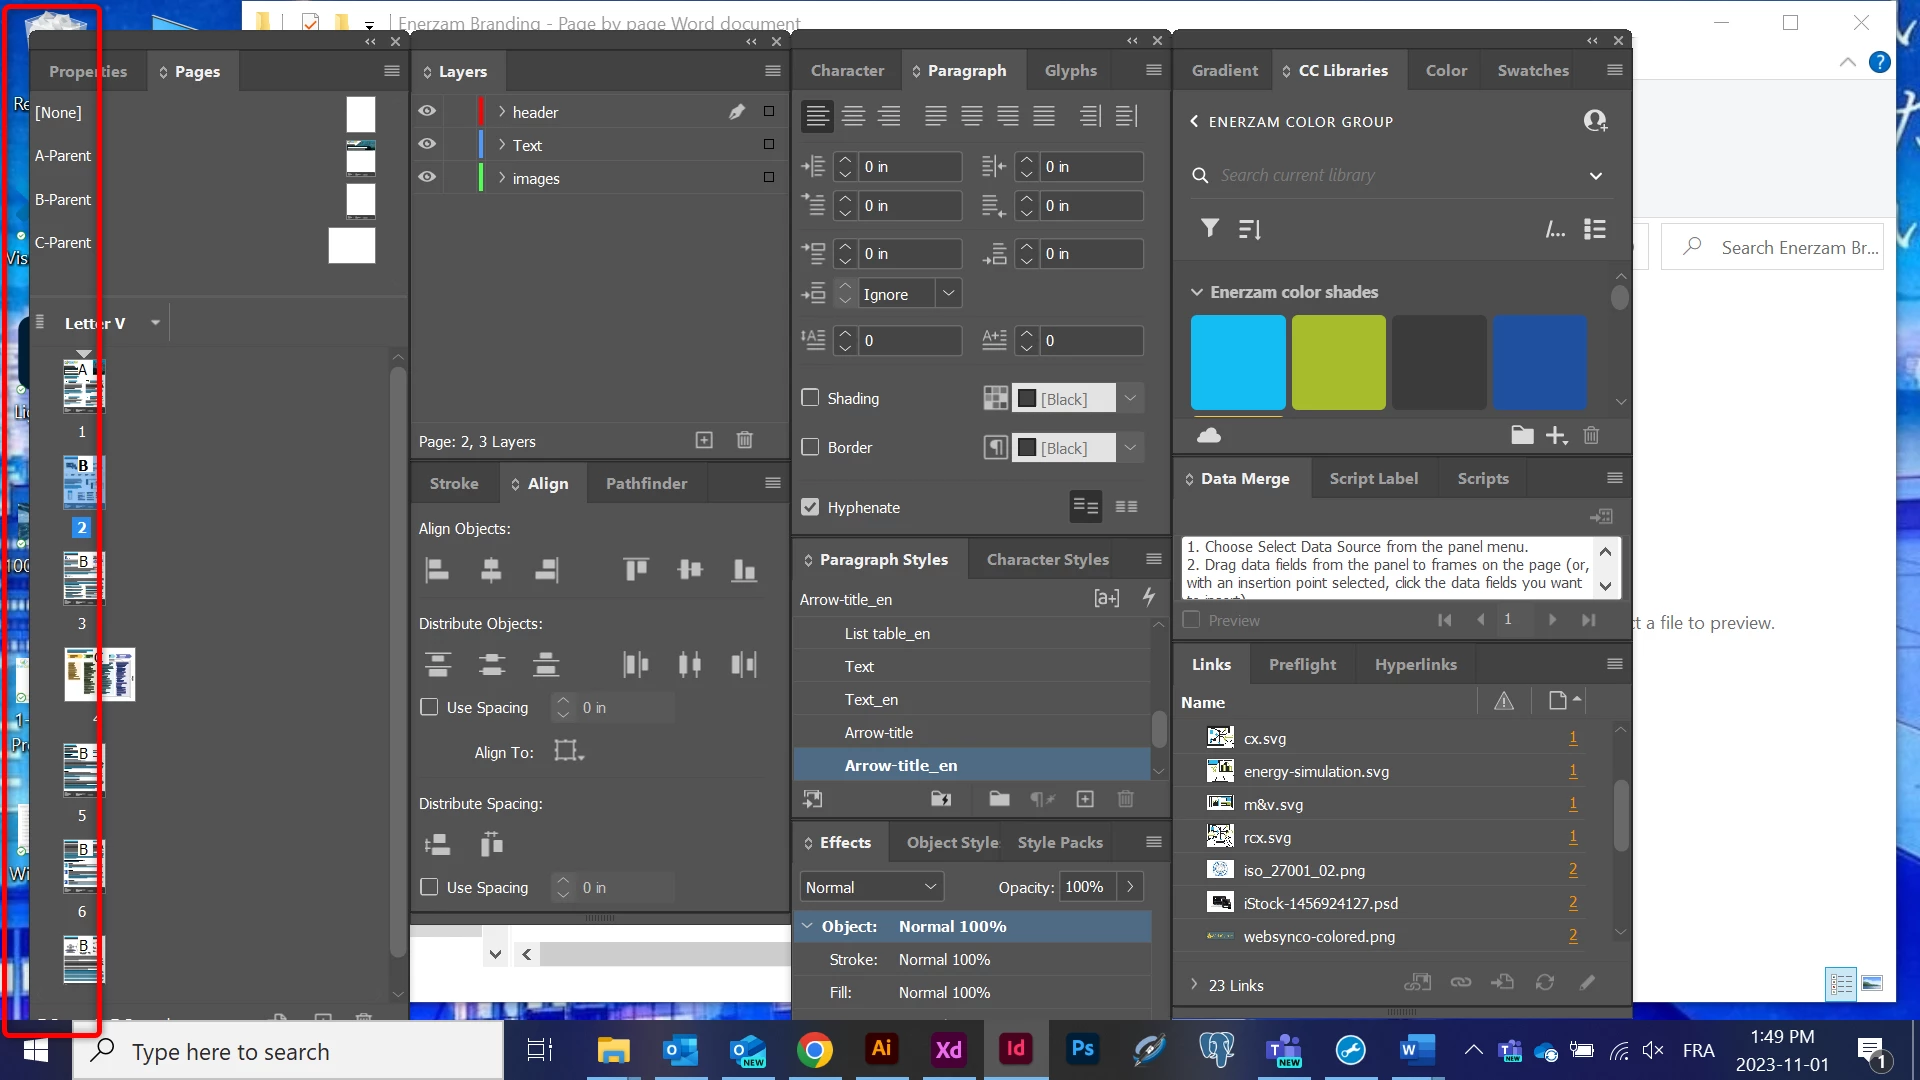This screenshot has height=1080, width=1920.
Task: Open the Normal blending mode dropdown
Action: pyautogui.click(x=871, y=887)
